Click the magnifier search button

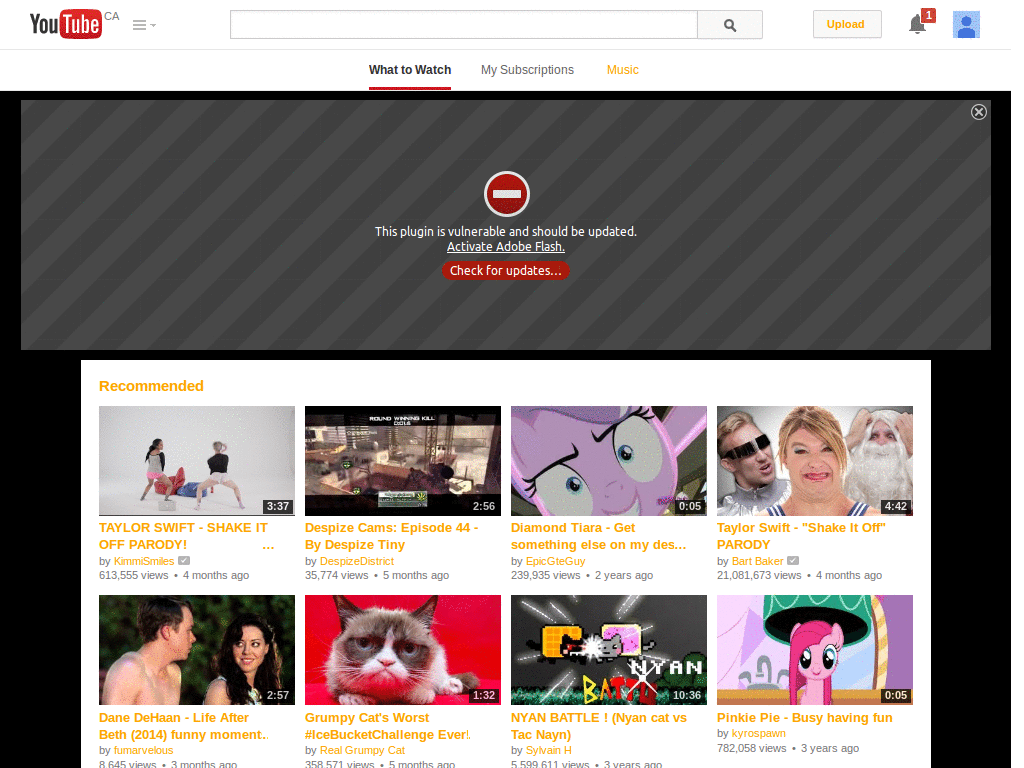coord(730,25)
